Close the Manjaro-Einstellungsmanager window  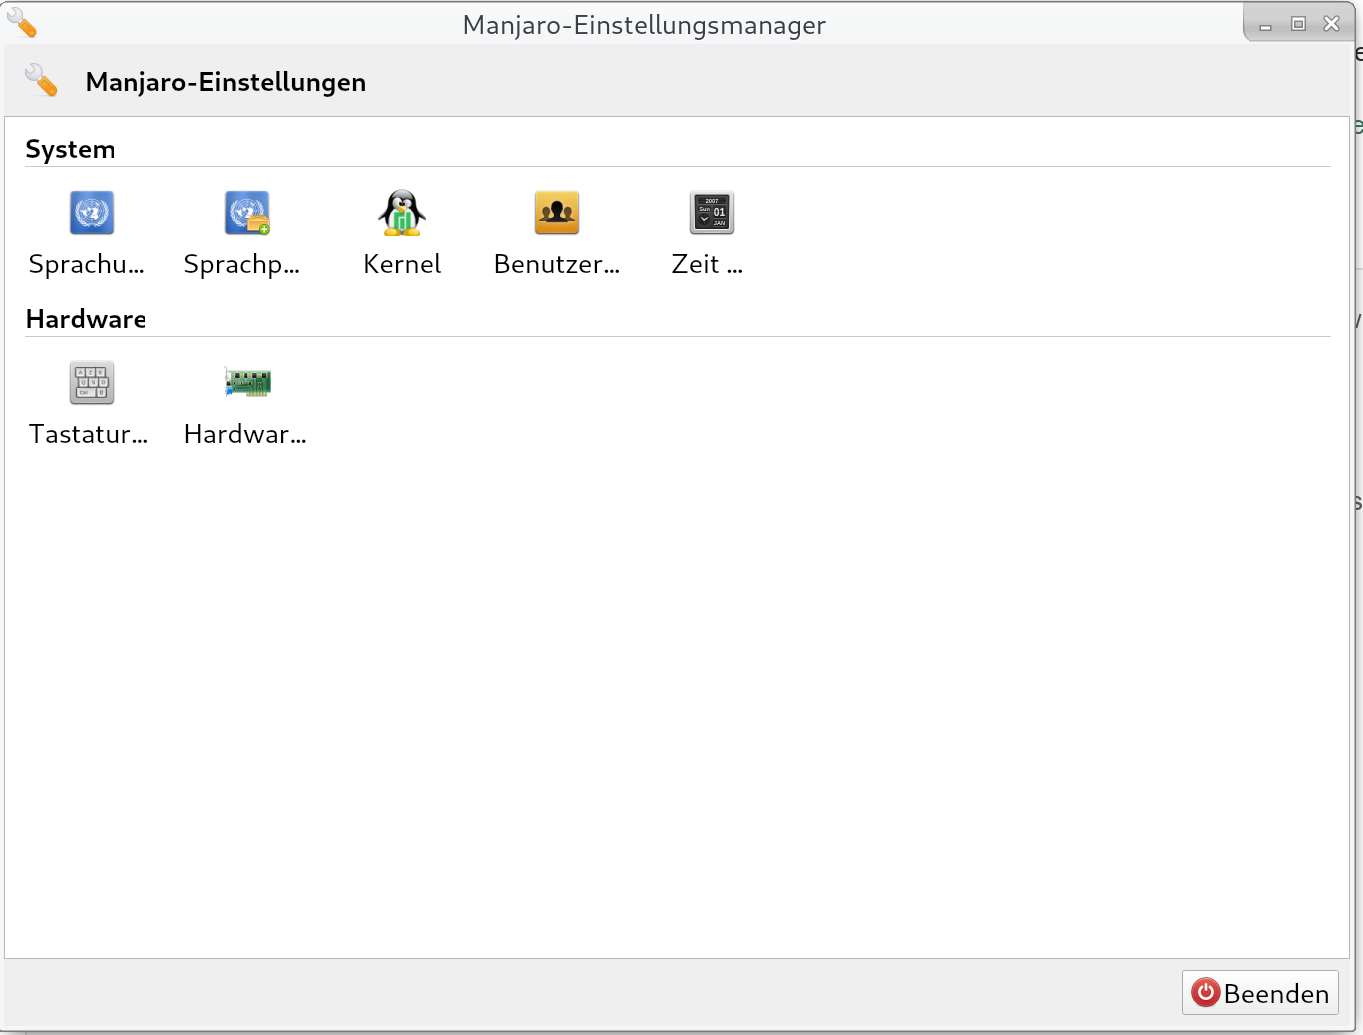(1331, 24)
